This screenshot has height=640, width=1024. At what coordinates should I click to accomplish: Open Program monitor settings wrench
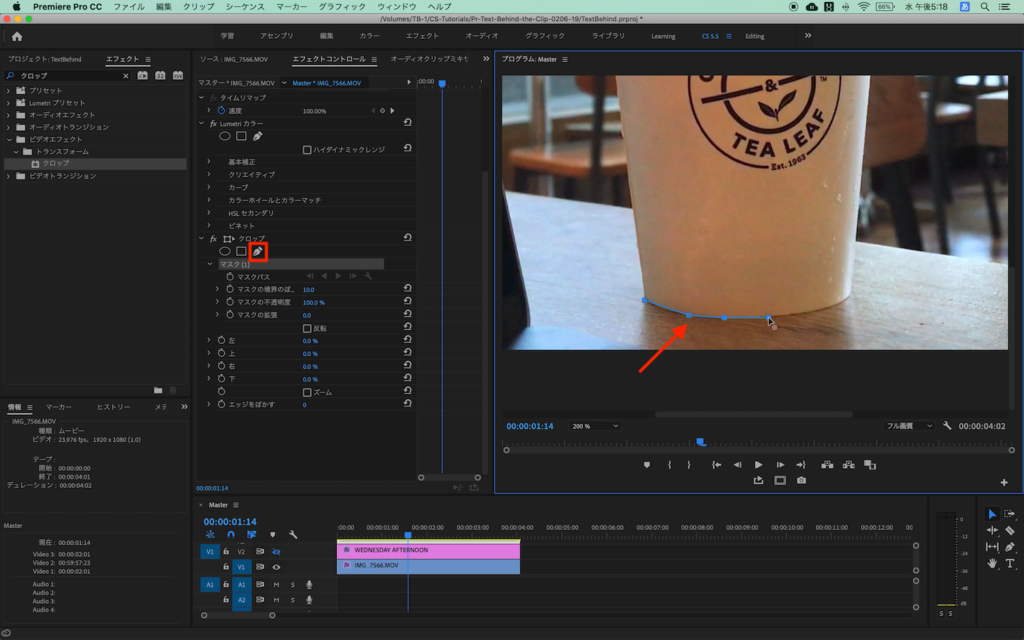947,426
